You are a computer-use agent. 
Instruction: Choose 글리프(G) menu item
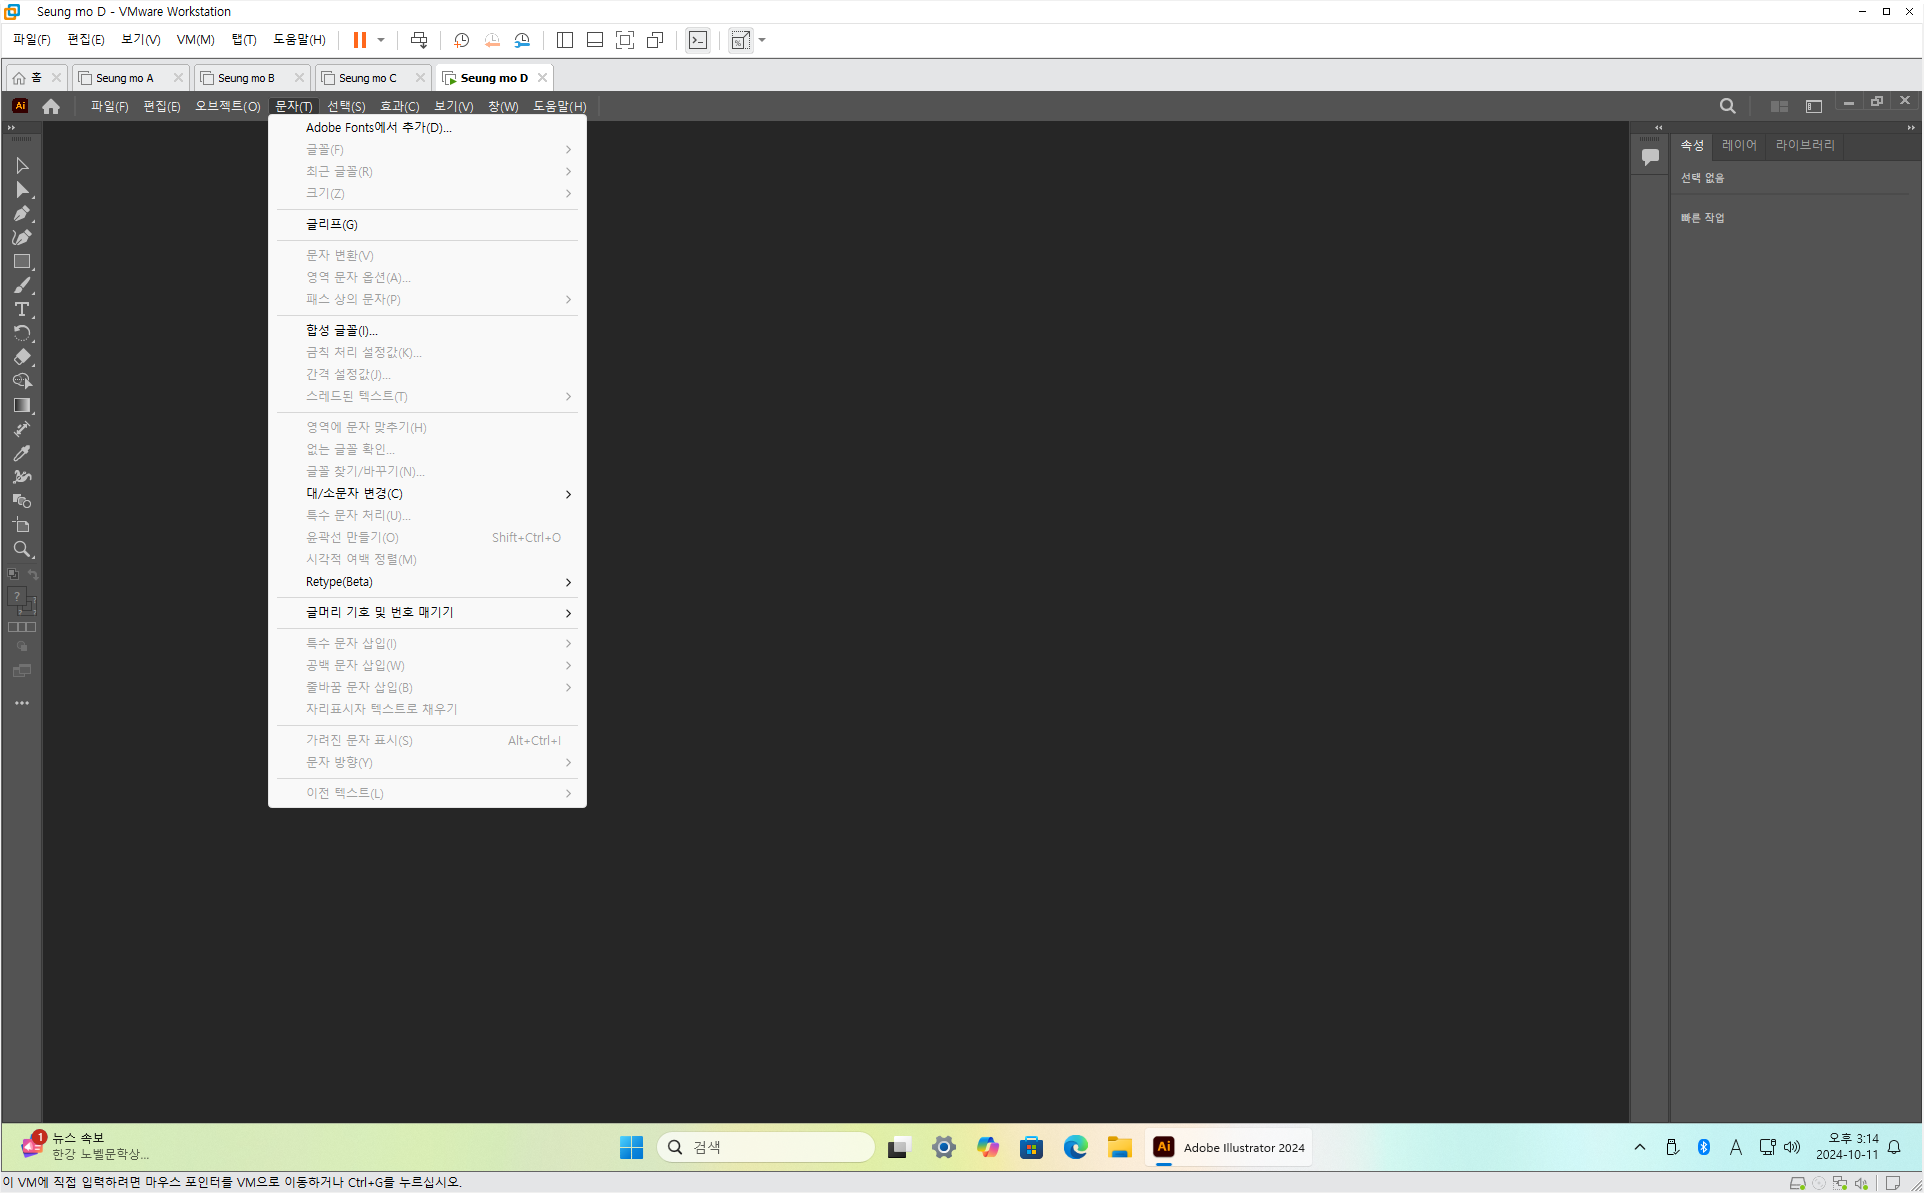coord(427,224)
